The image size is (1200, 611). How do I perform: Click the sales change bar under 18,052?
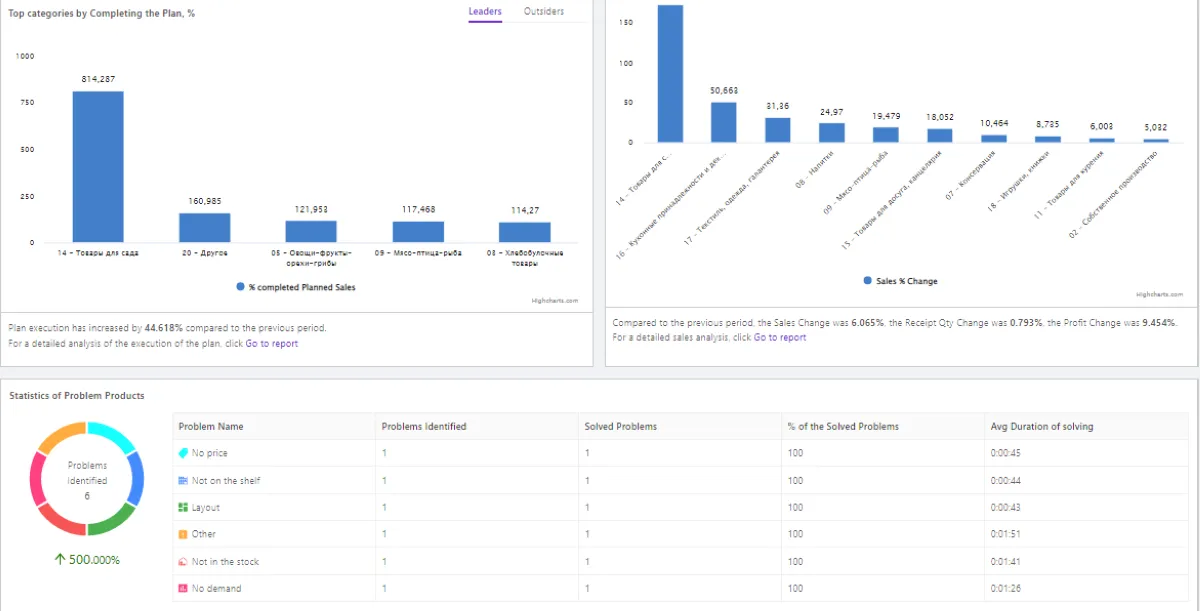(939, 135)
